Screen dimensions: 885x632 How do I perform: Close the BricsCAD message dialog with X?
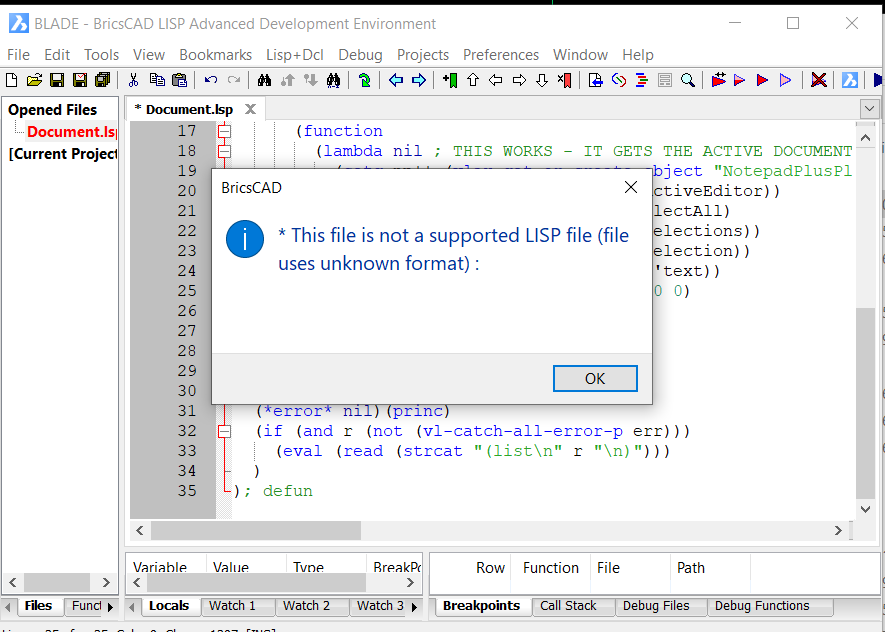pyautogui.click(x=631, y=187)
